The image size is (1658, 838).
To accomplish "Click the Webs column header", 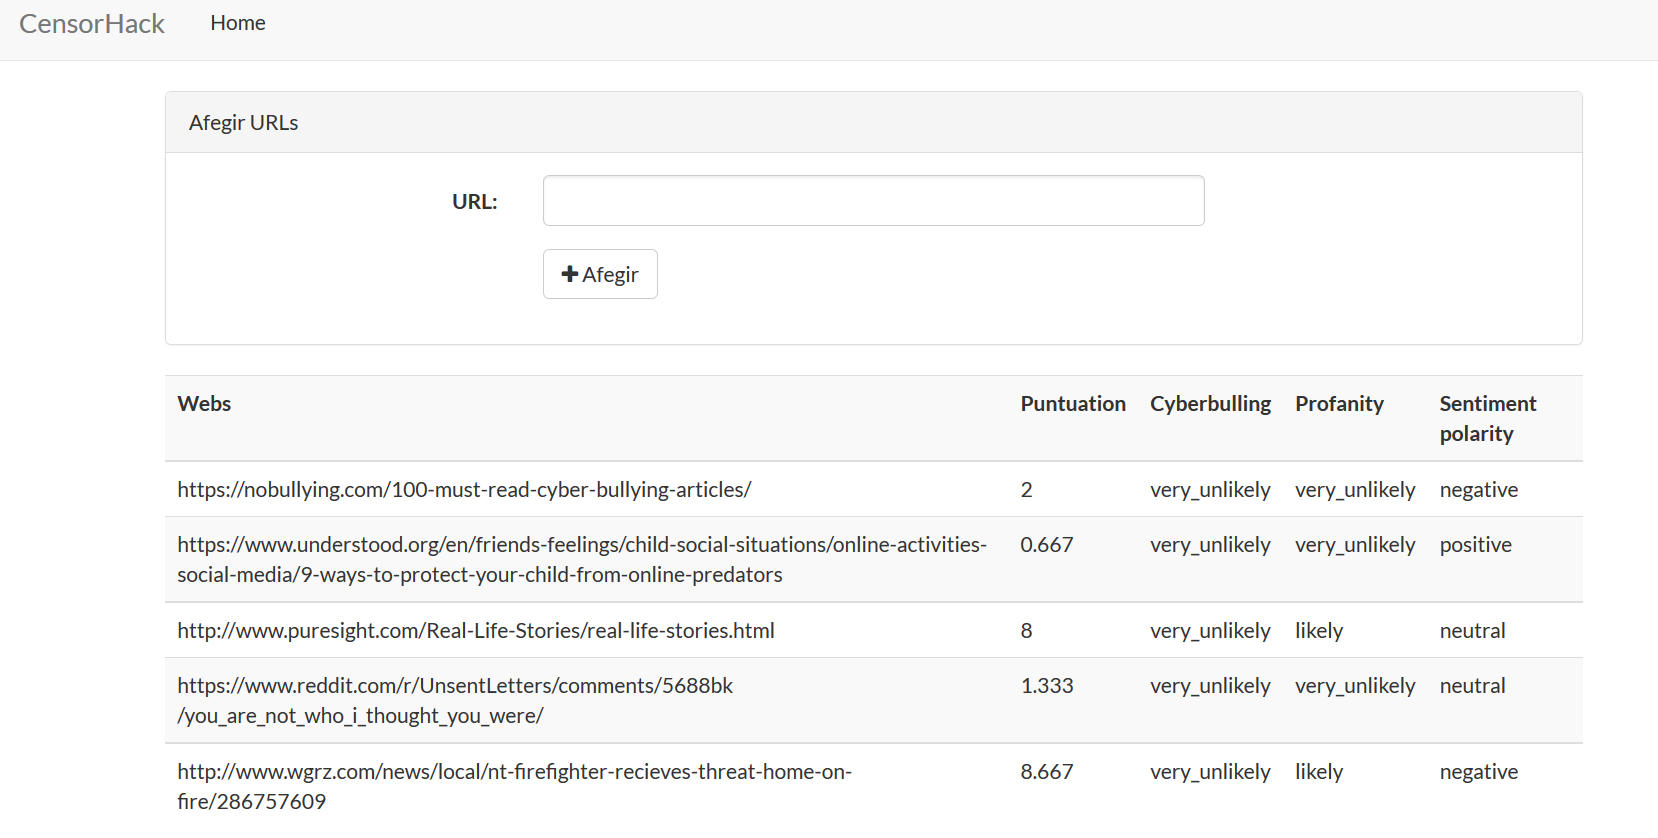I will tap(205, 404).
